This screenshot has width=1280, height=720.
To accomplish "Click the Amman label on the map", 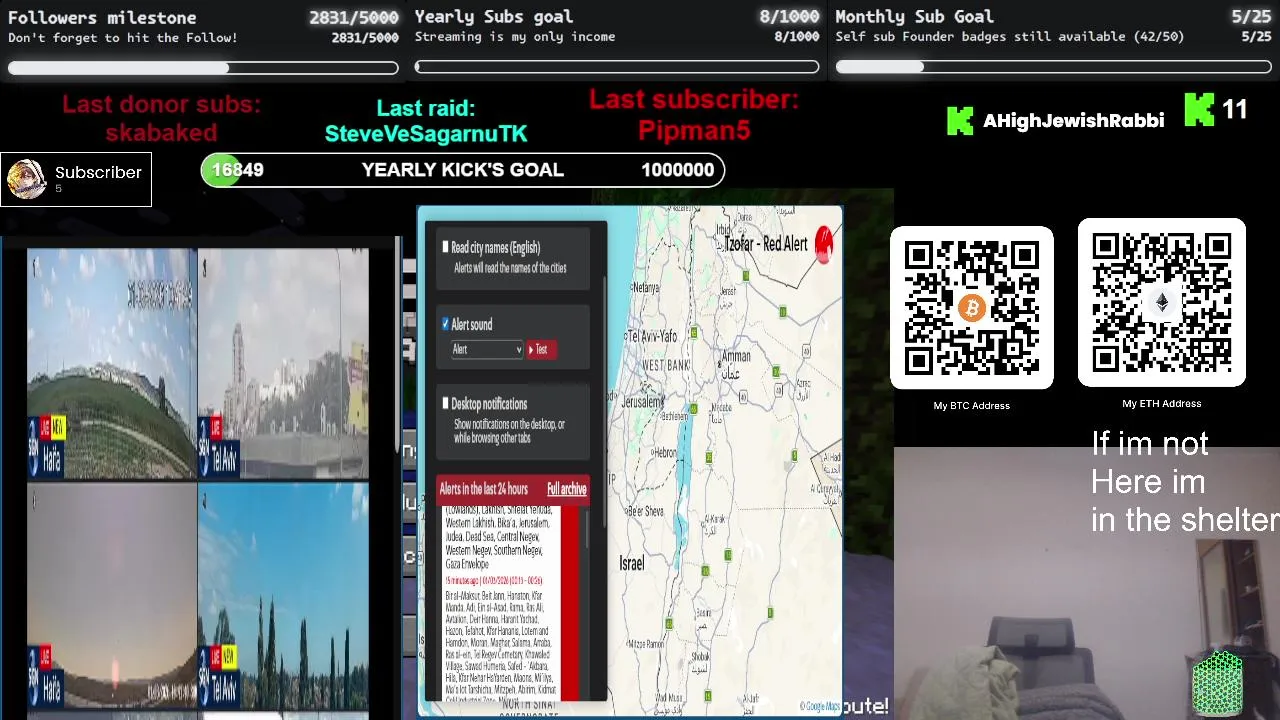I will point(736,356).
